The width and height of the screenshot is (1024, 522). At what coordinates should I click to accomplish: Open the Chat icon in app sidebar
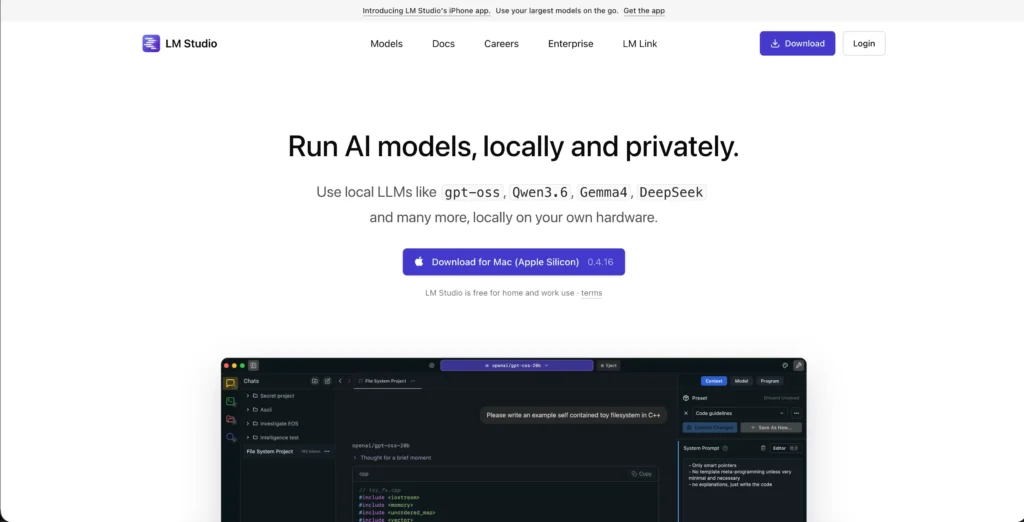[x=231, y=383]
